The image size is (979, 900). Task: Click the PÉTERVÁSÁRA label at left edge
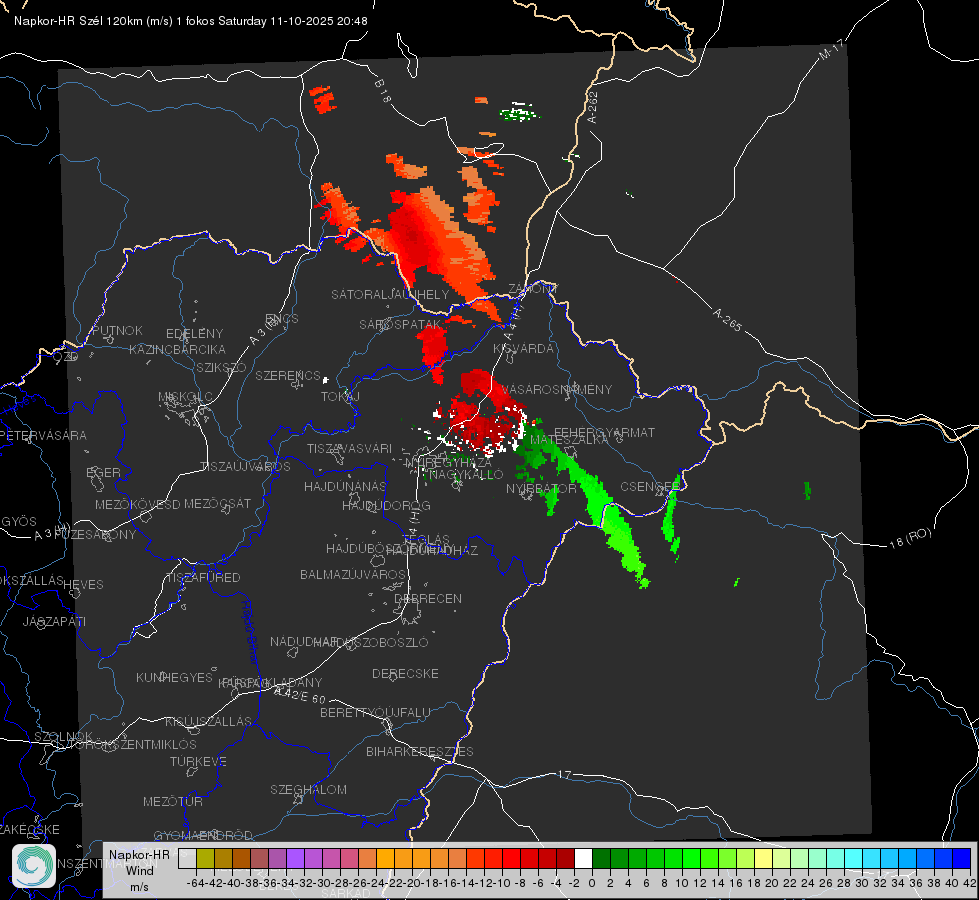[x=44, y=435]
